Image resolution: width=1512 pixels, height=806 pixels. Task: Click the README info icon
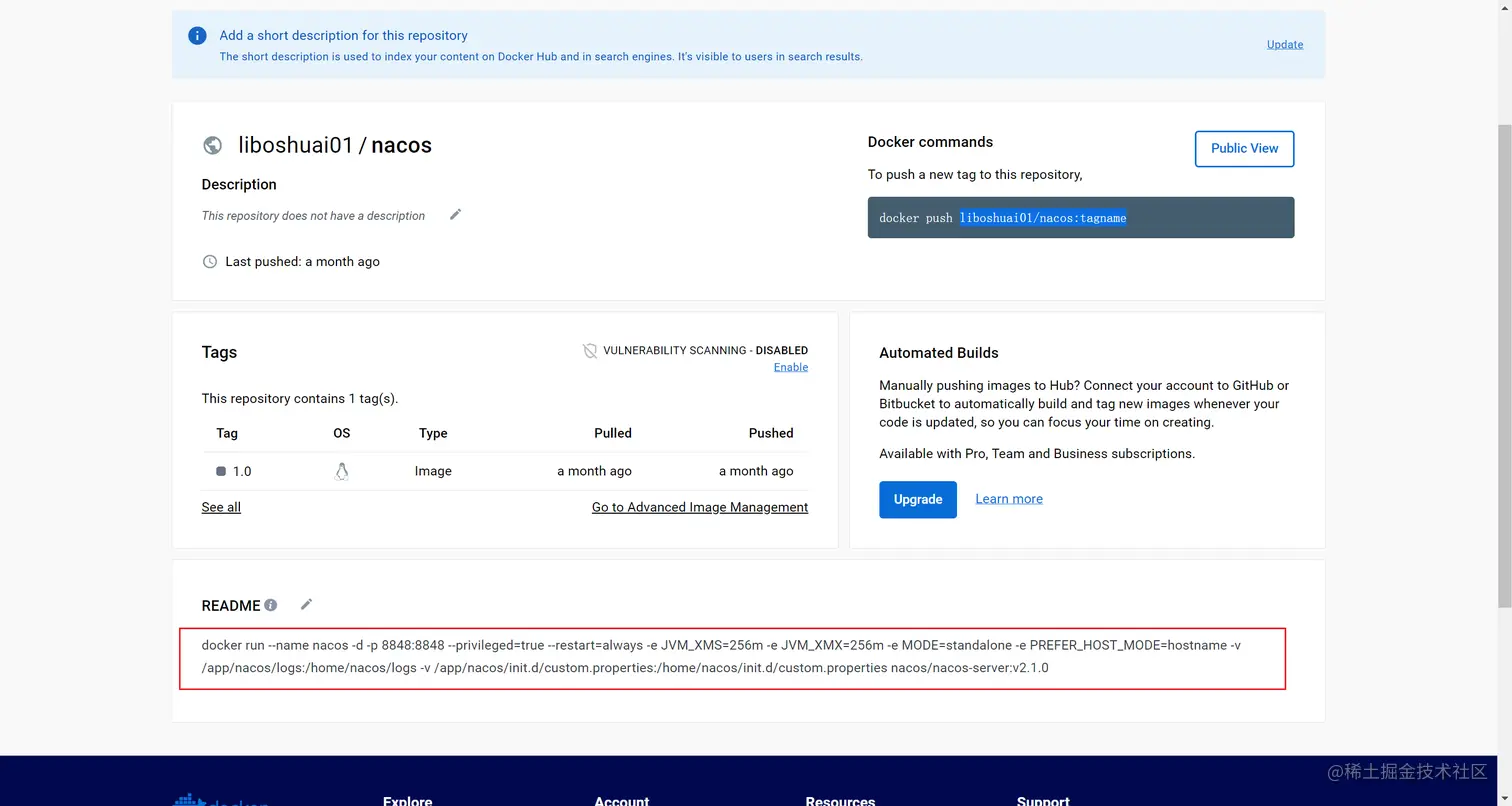coord(270,605)
